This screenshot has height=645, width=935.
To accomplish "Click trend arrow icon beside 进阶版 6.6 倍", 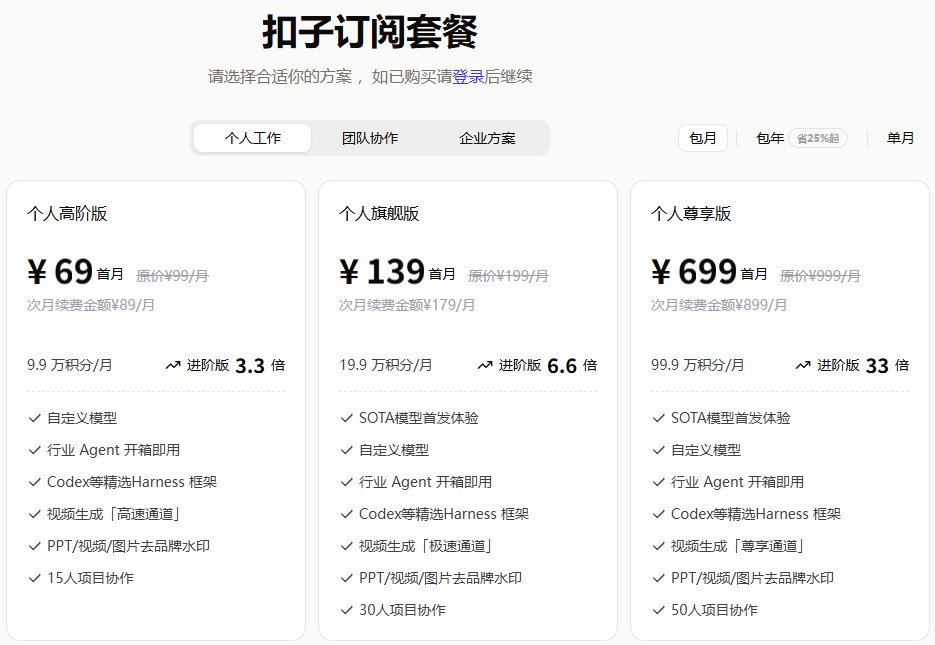I will [x=485, y=365].
